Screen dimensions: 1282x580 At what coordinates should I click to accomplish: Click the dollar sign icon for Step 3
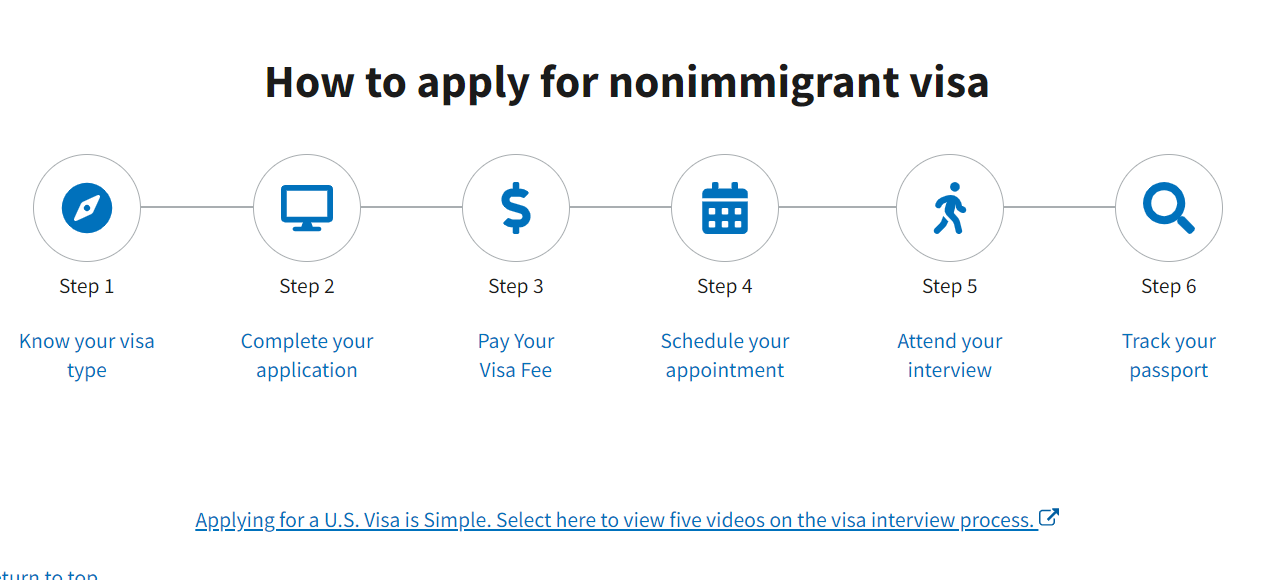(516, 208)
